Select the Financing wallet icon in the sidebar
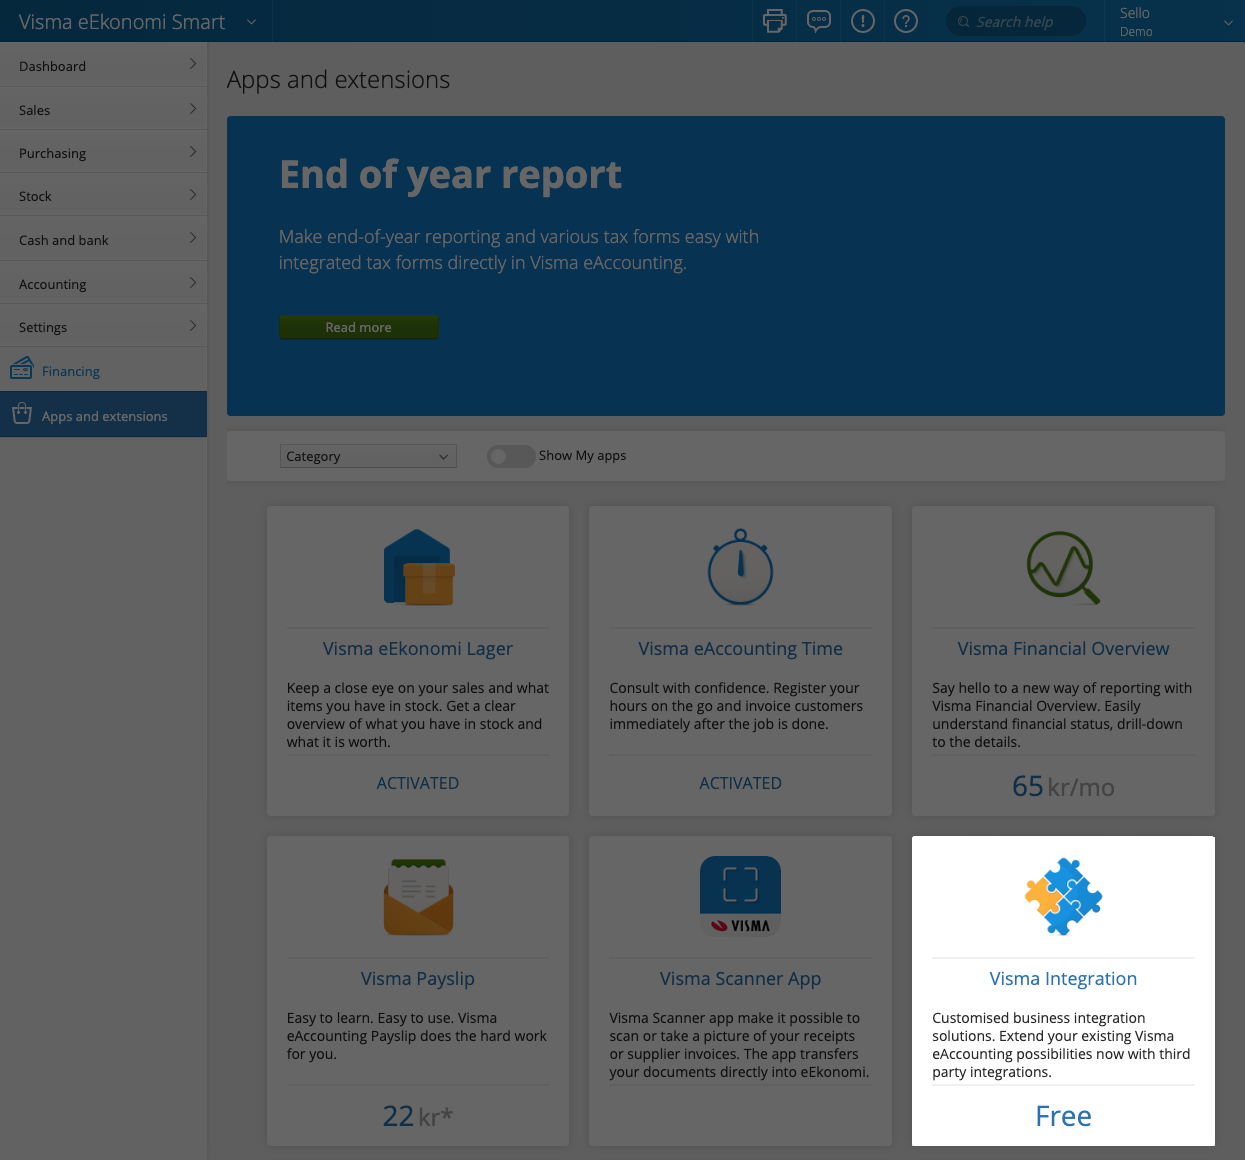This screenshot has width=1245, height=1160. pos(21,369)
